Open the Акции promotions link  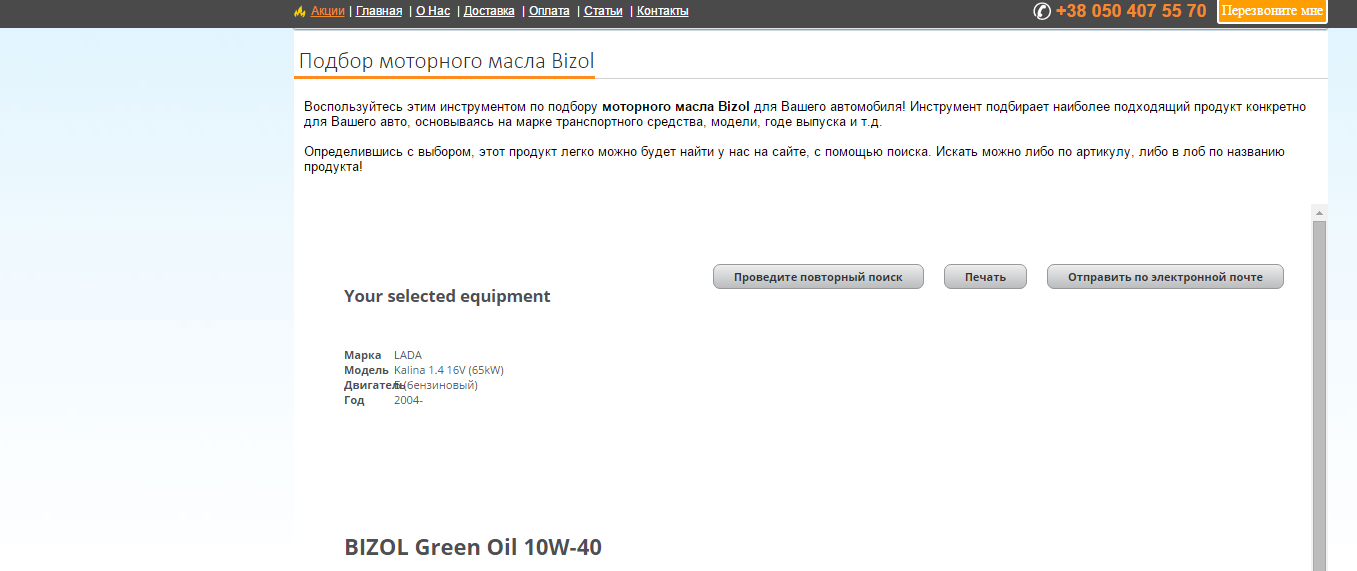[327, 11]
